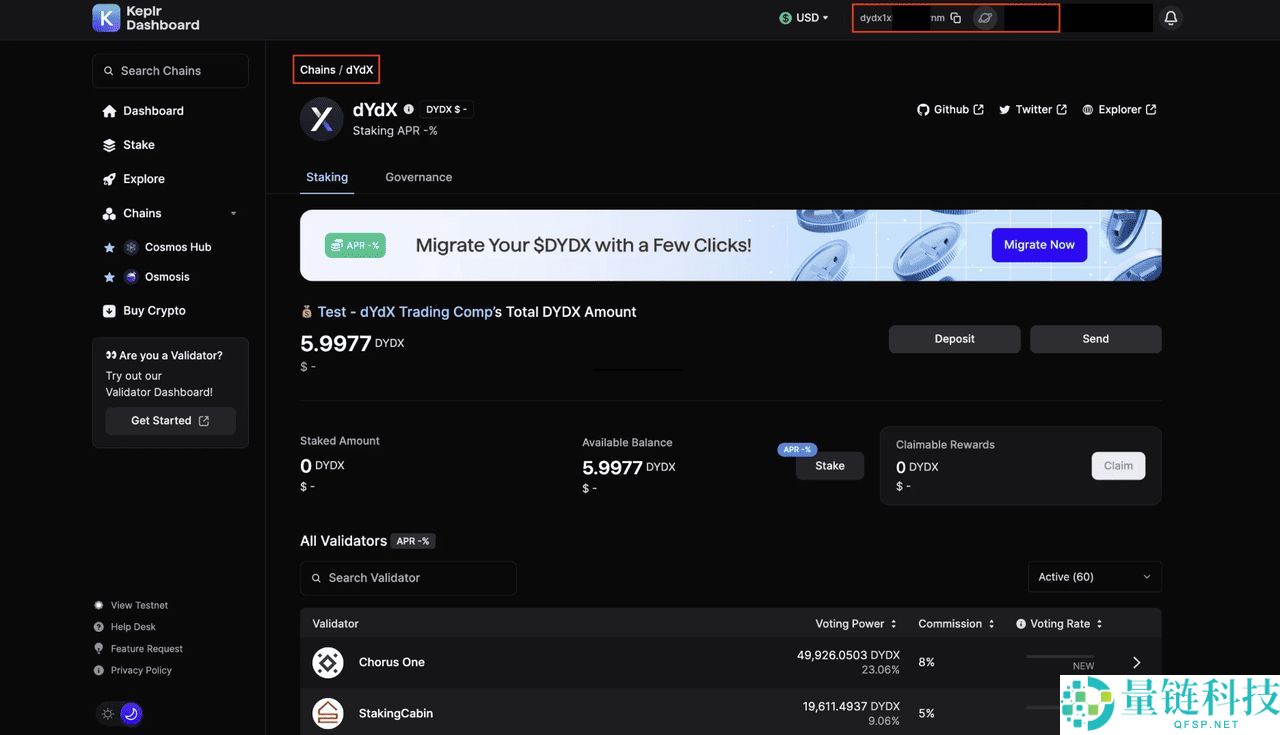Click the Dashboard home icon in sidebar
The height and width of the screenshot is (735, 1280).
pos(109,111)
